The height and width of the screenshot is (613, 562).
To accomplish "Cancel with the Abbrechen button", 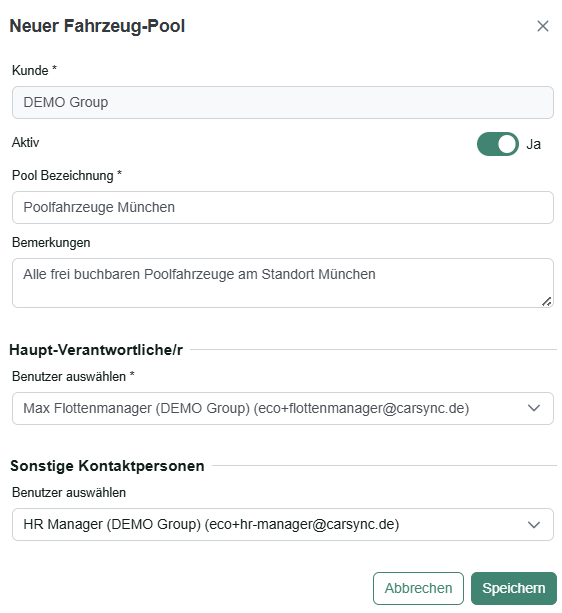I will coord(418,588).
